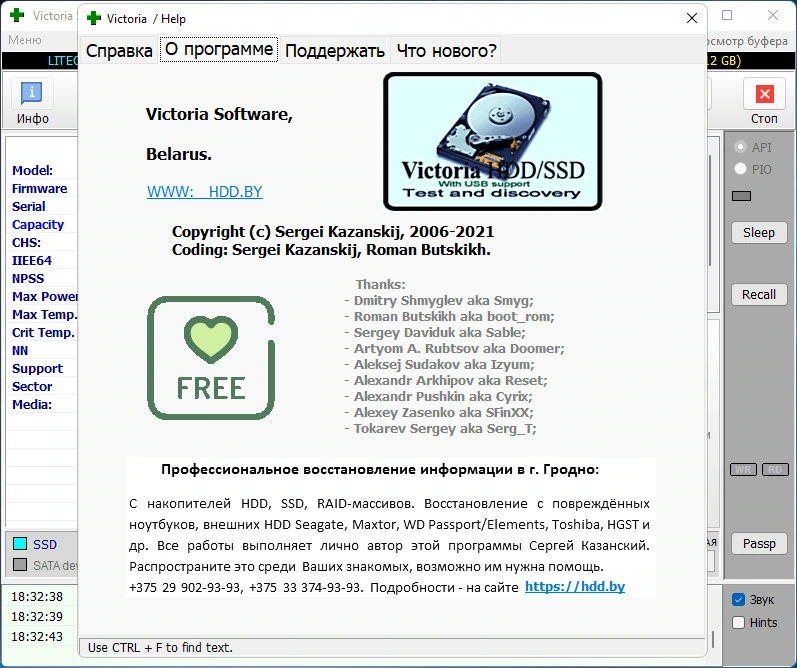The height and width of the screenshot is (668, 797).
Task: Click the WR indicator button
Action: click(x=743, y=469)
